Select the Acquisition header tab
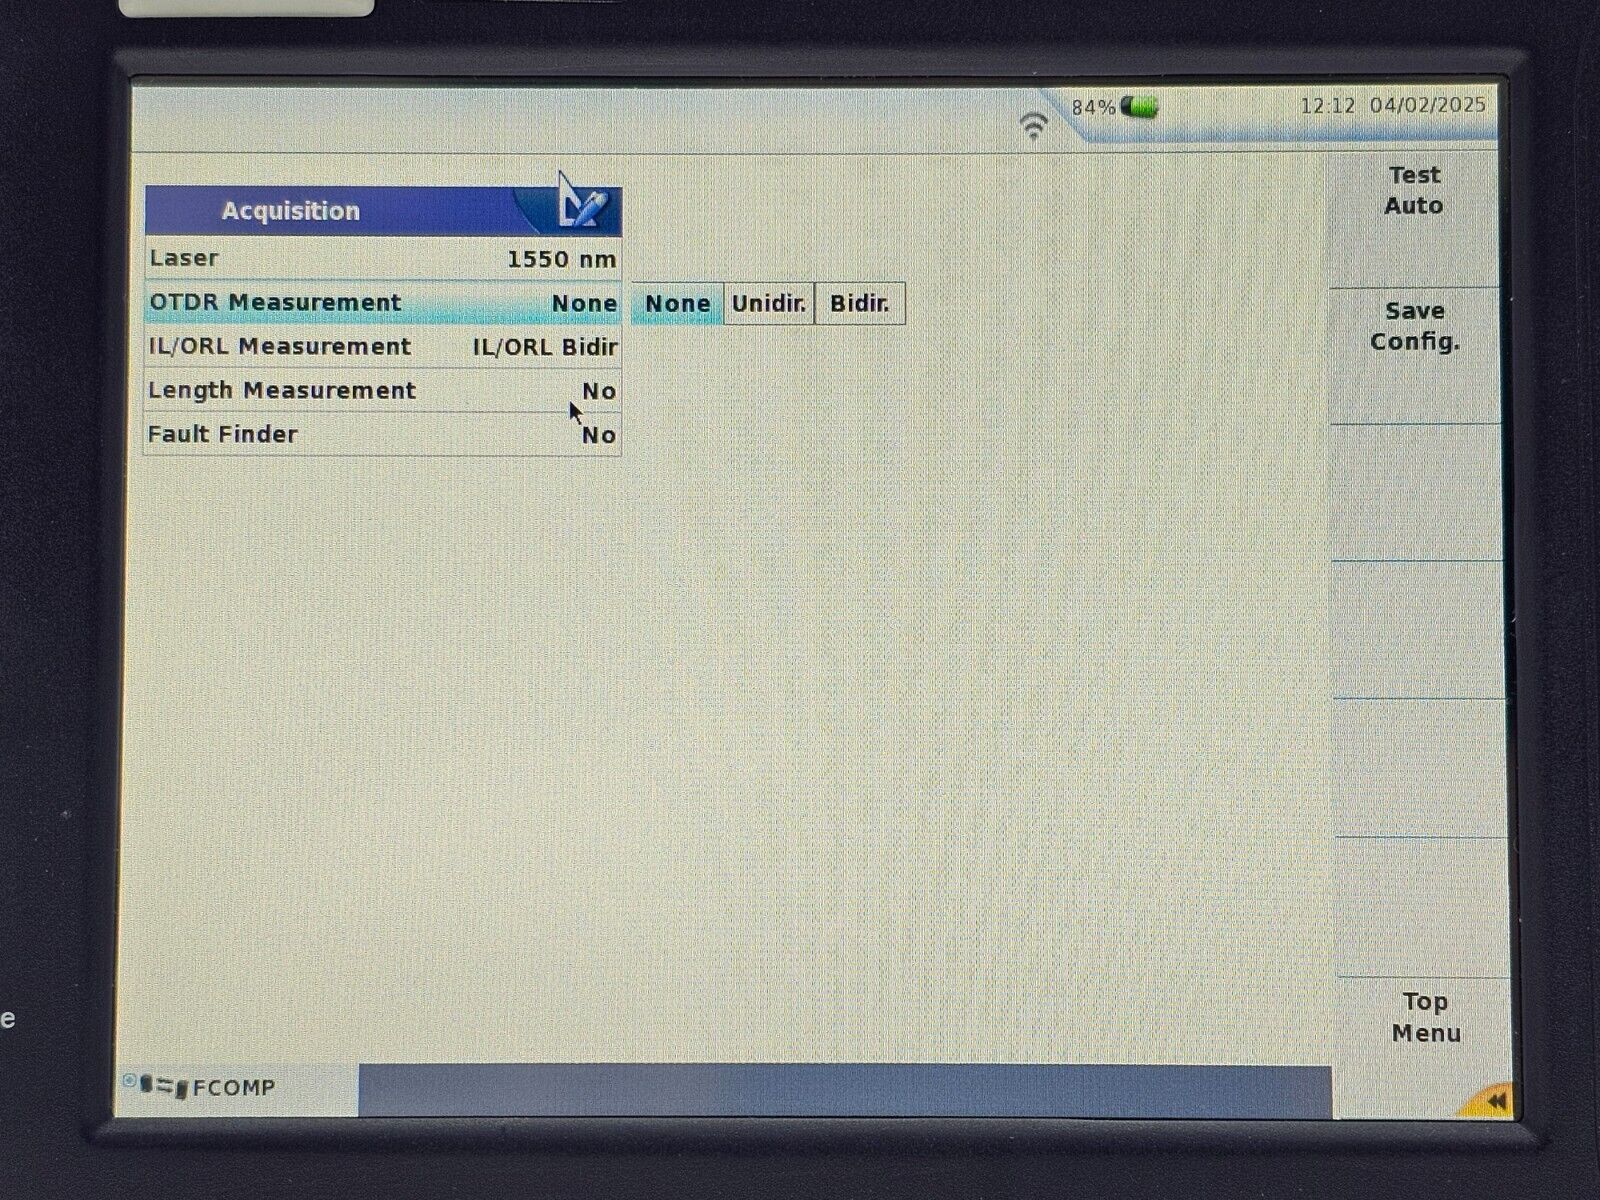The height and width of the screenshot is (1200, 1600). (290, 209)
